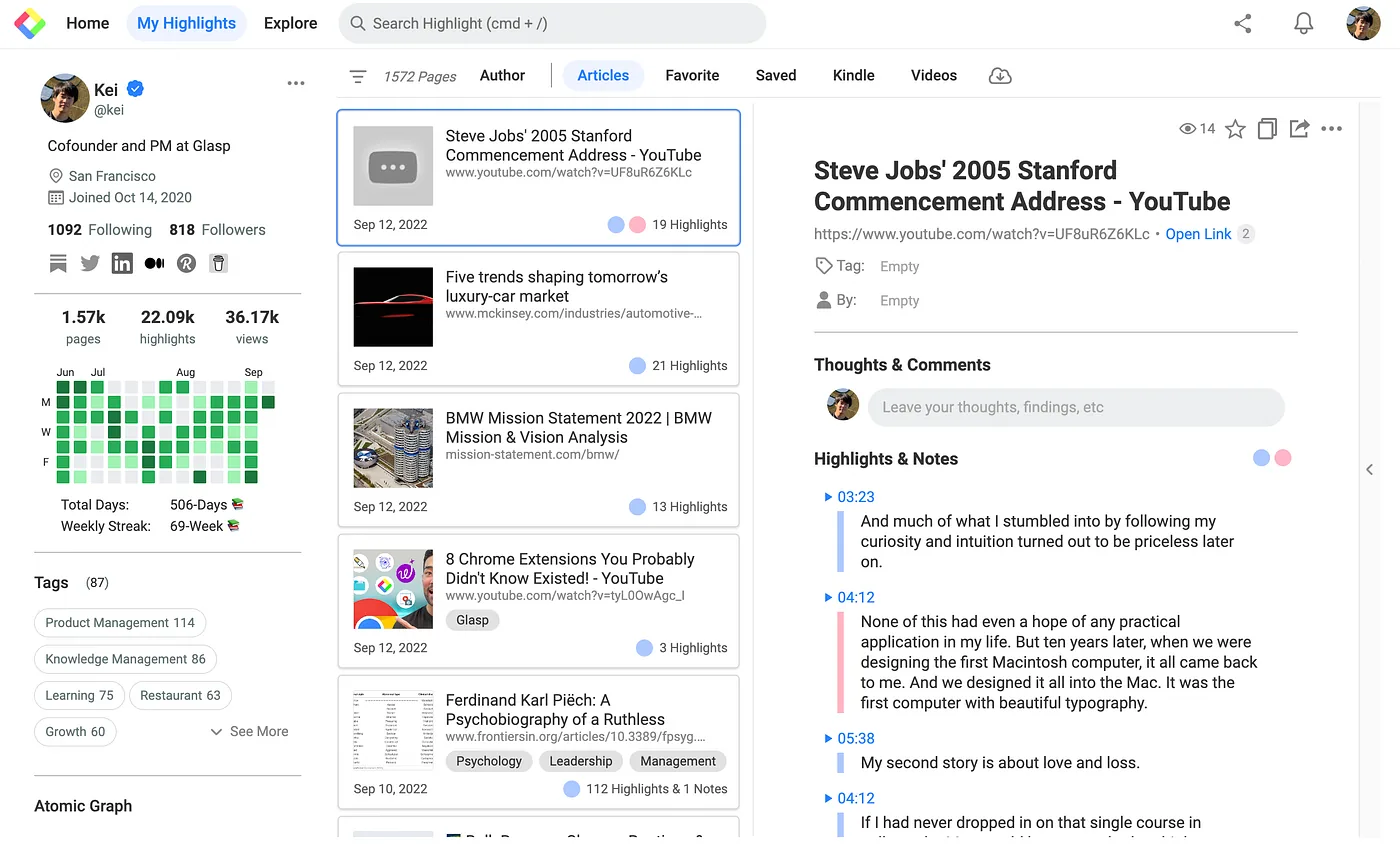
Task: Click the 'Leave your thoughts' comment box
Action: [1075, 407]
